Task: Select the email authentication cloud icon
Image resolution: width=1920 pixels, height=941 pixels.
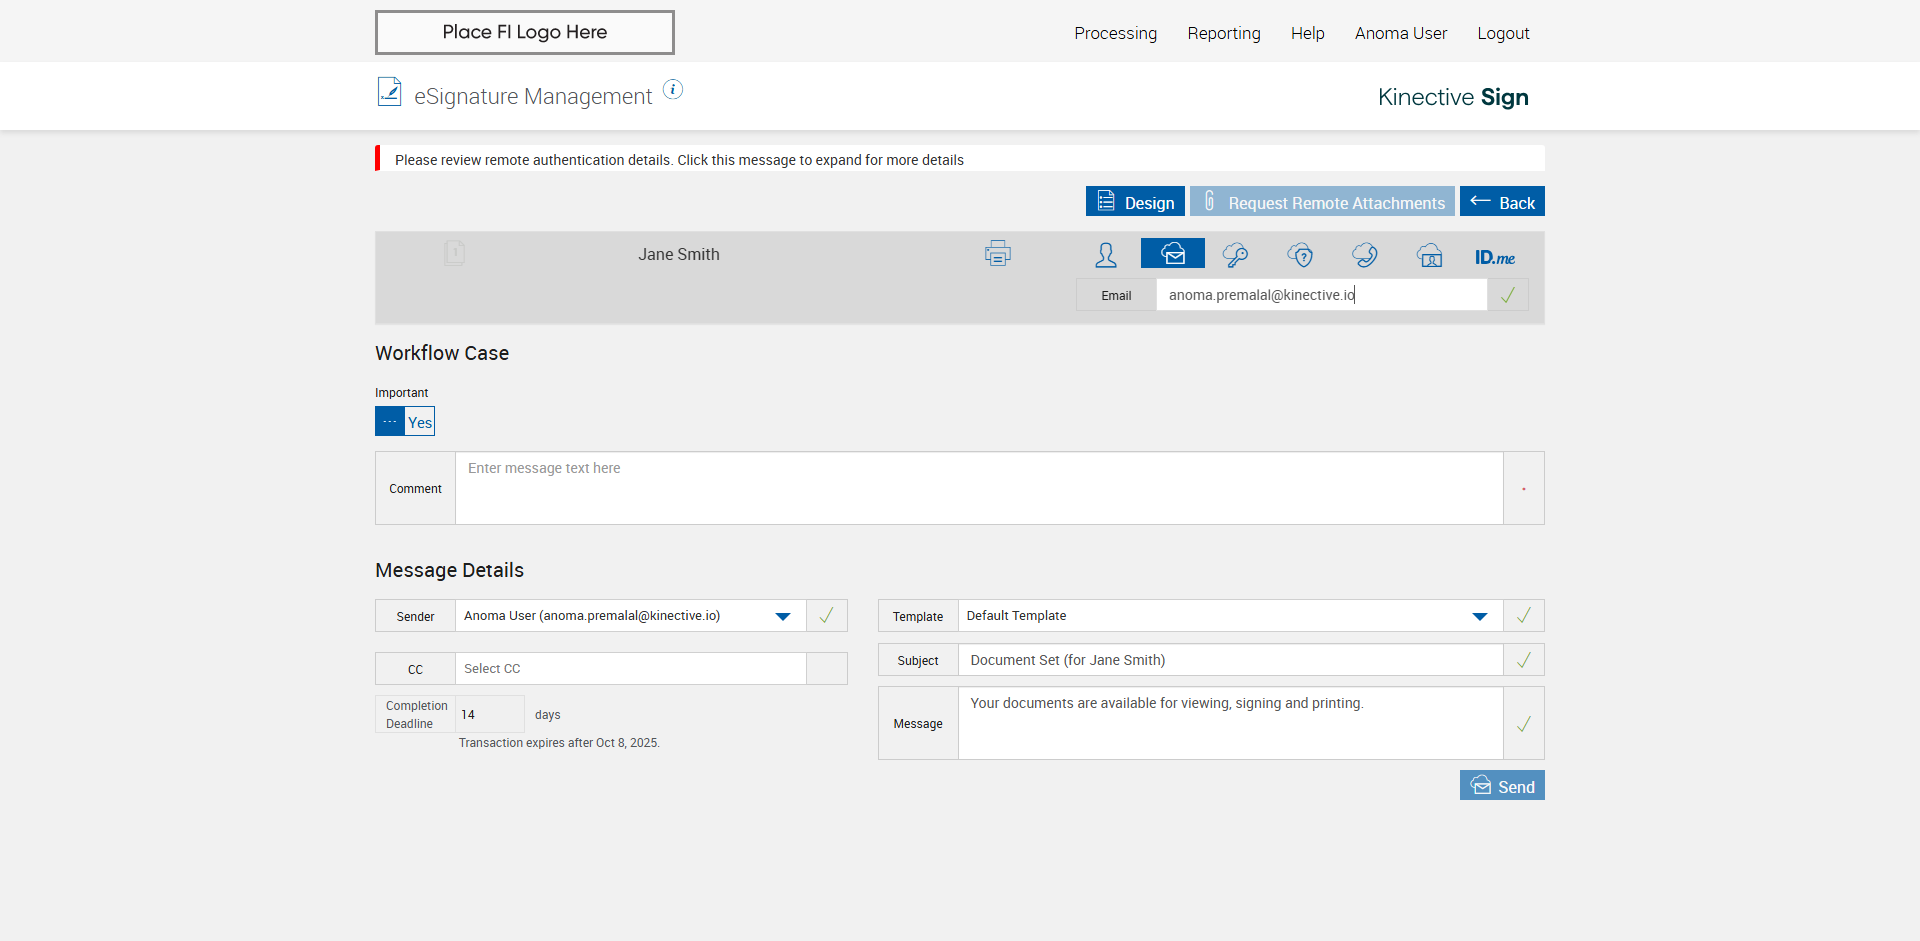Action: coord(1172,254)
